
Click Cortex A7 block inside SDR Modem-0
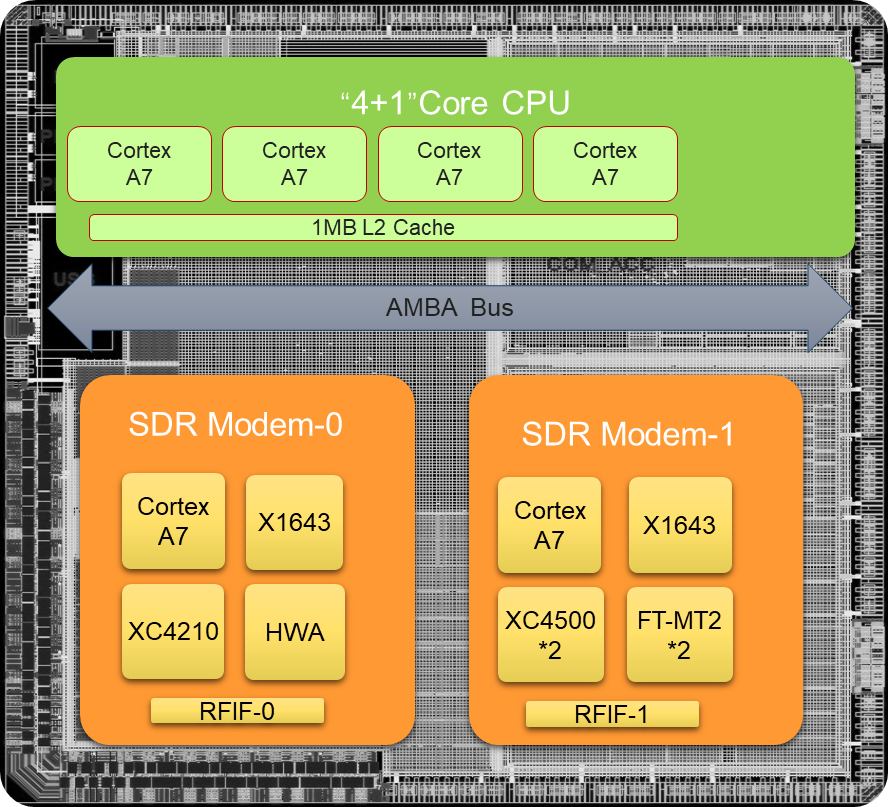[173, 521]
